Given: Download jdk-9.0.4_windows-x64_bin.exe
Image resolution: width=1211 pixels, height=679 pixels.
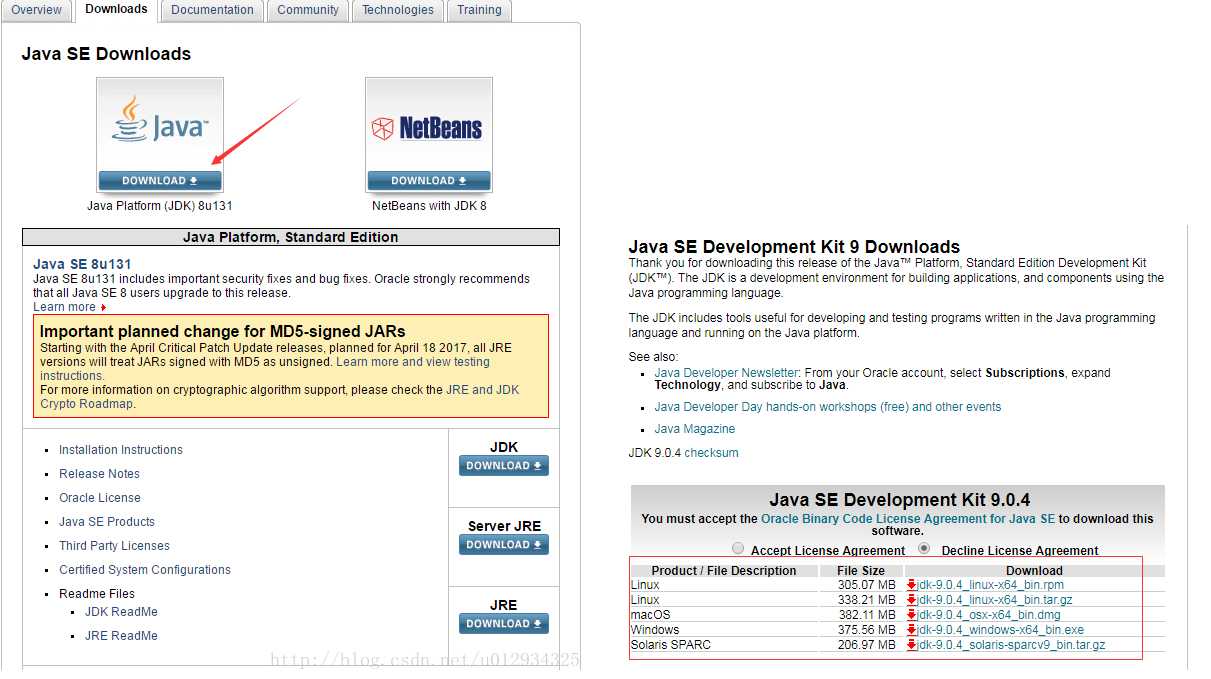Looking at the screenshot, I should point(1000,630).
